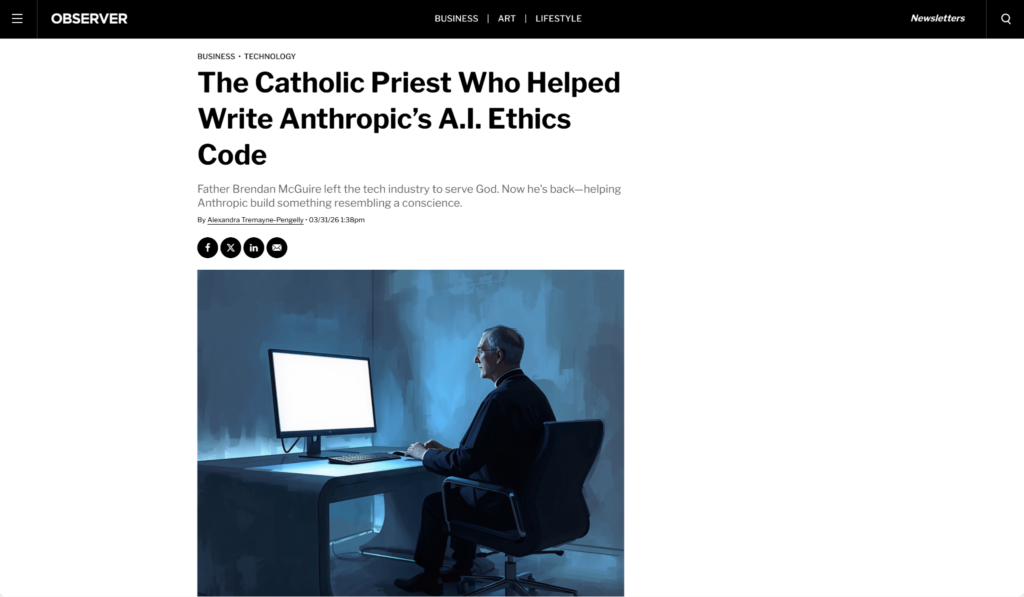This screenshot has height=597, width=1024.
Task: Share article via email icon
Action: pyautogui.click(x=277, y=248)
